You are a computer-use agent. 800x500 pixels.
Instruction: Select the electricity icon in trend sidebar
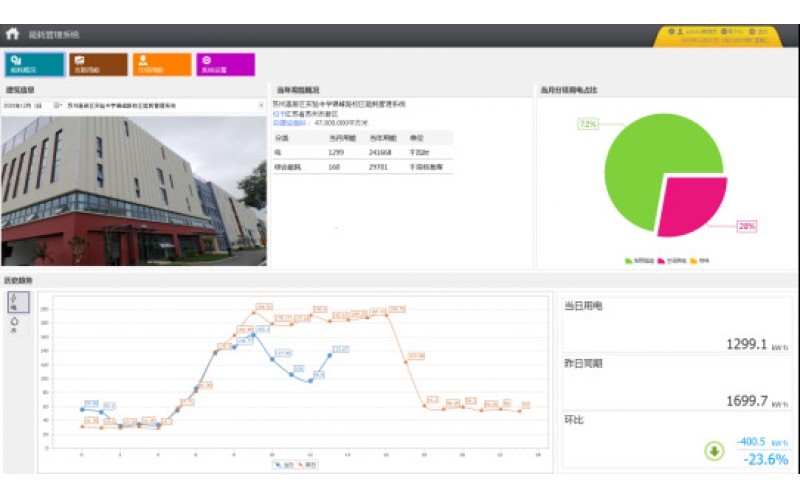click(14, 300)
